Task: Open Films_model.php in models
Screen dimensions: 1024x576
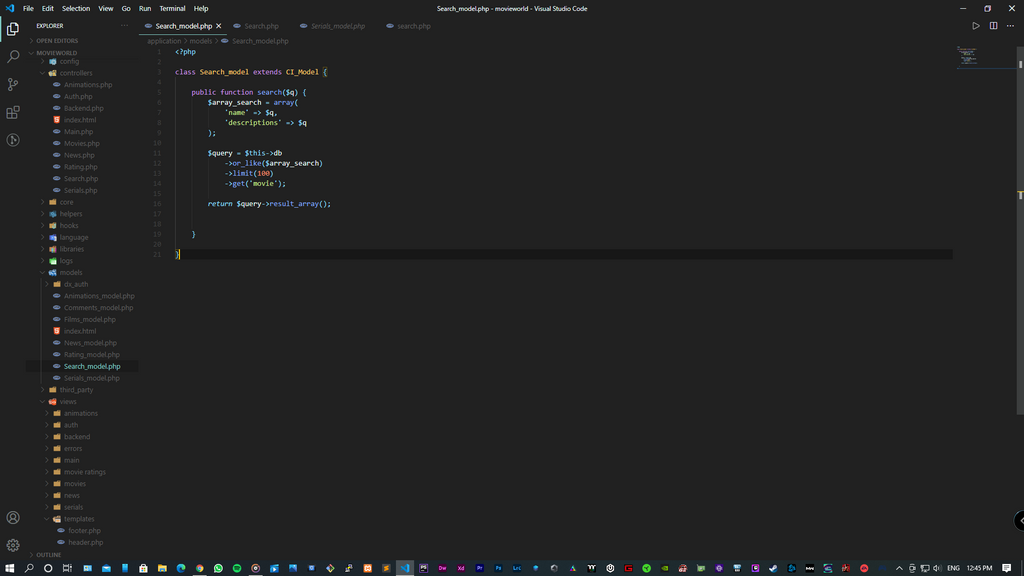Action: (89, 320)
